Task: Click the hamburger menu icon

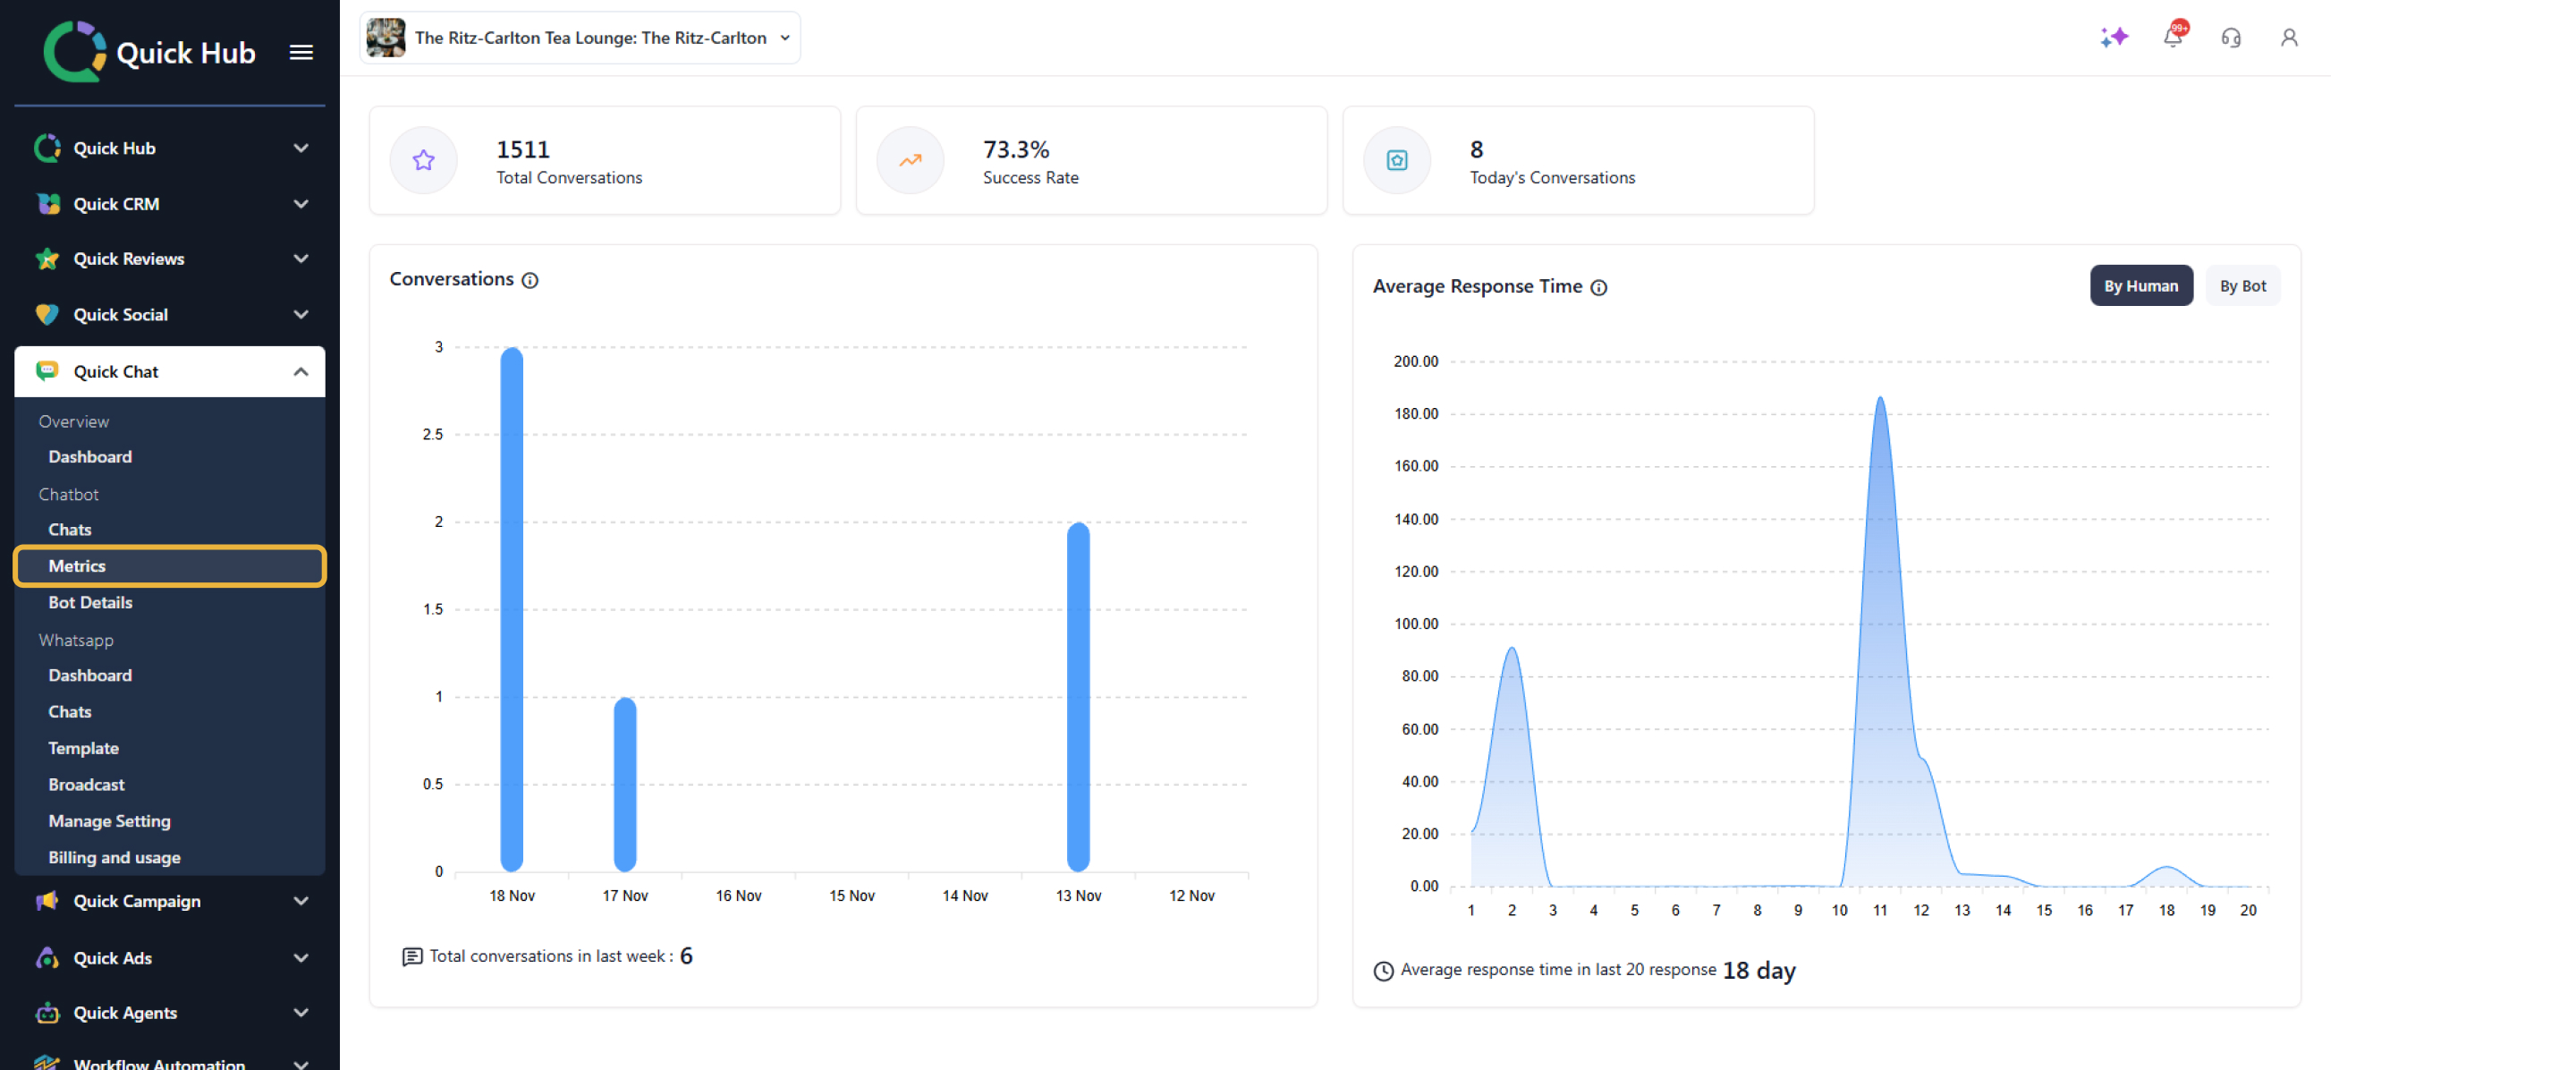Action: pyautogui.click(x=301, y=52)
